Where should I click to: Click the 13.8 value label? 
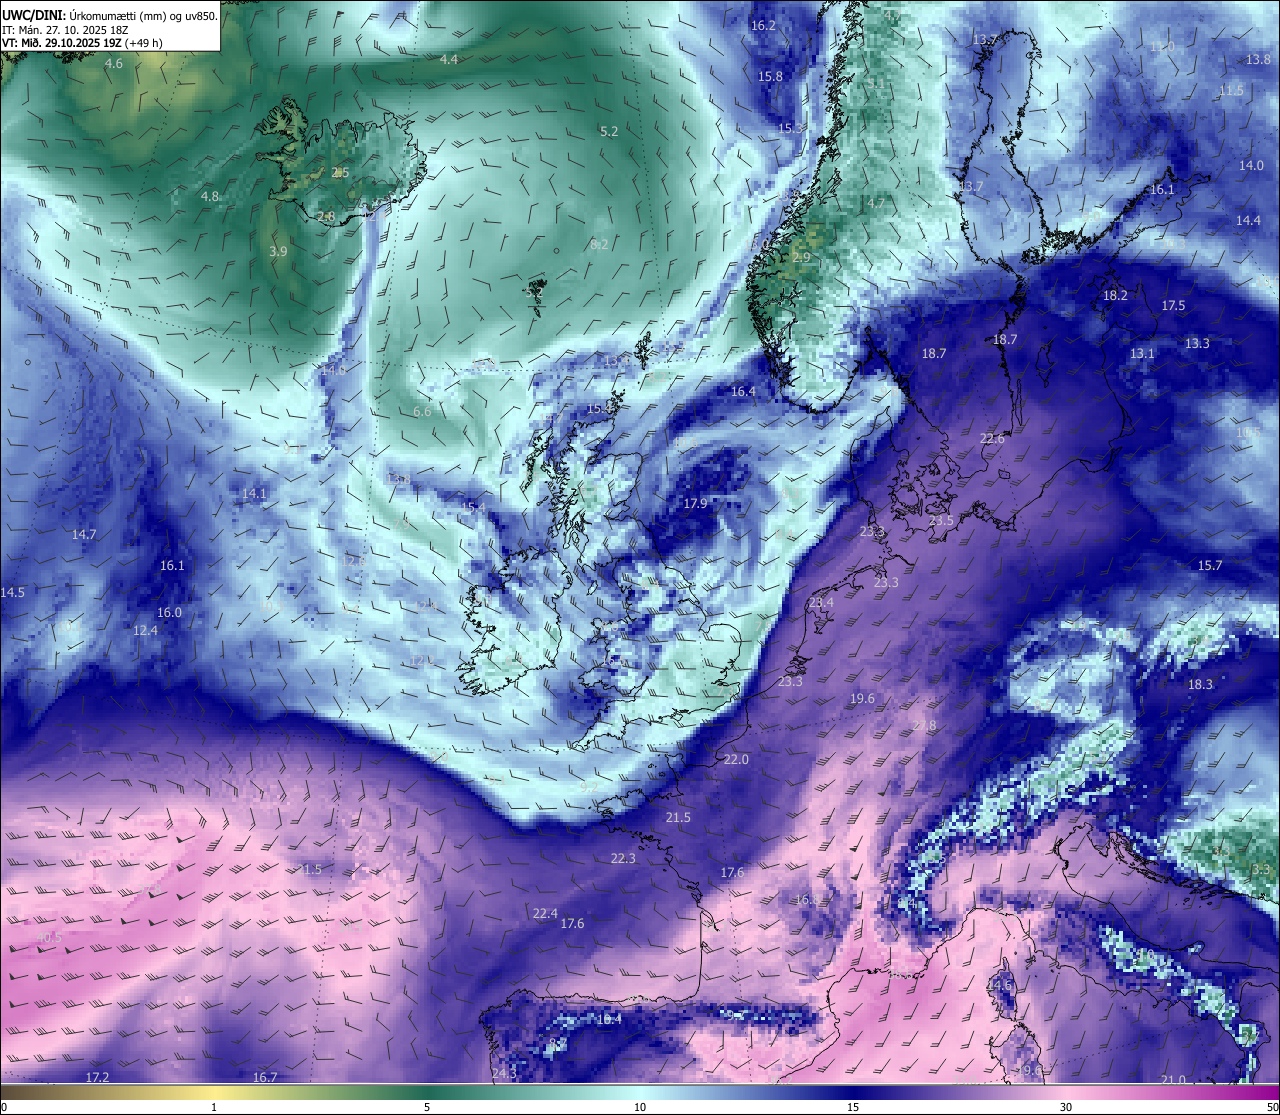tap(1258, 60)
